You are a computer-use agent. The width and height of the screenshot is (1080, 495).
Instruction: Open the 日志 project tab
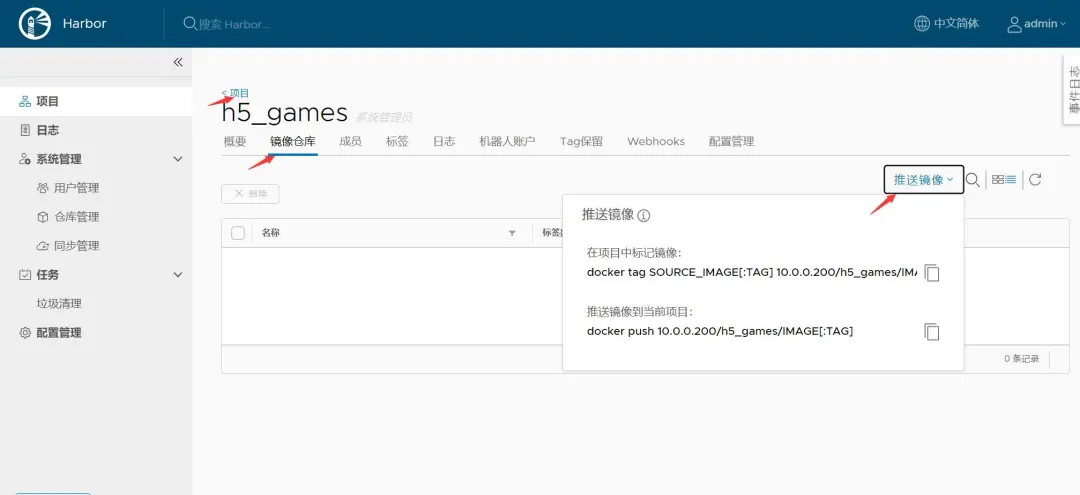[444, 141]
